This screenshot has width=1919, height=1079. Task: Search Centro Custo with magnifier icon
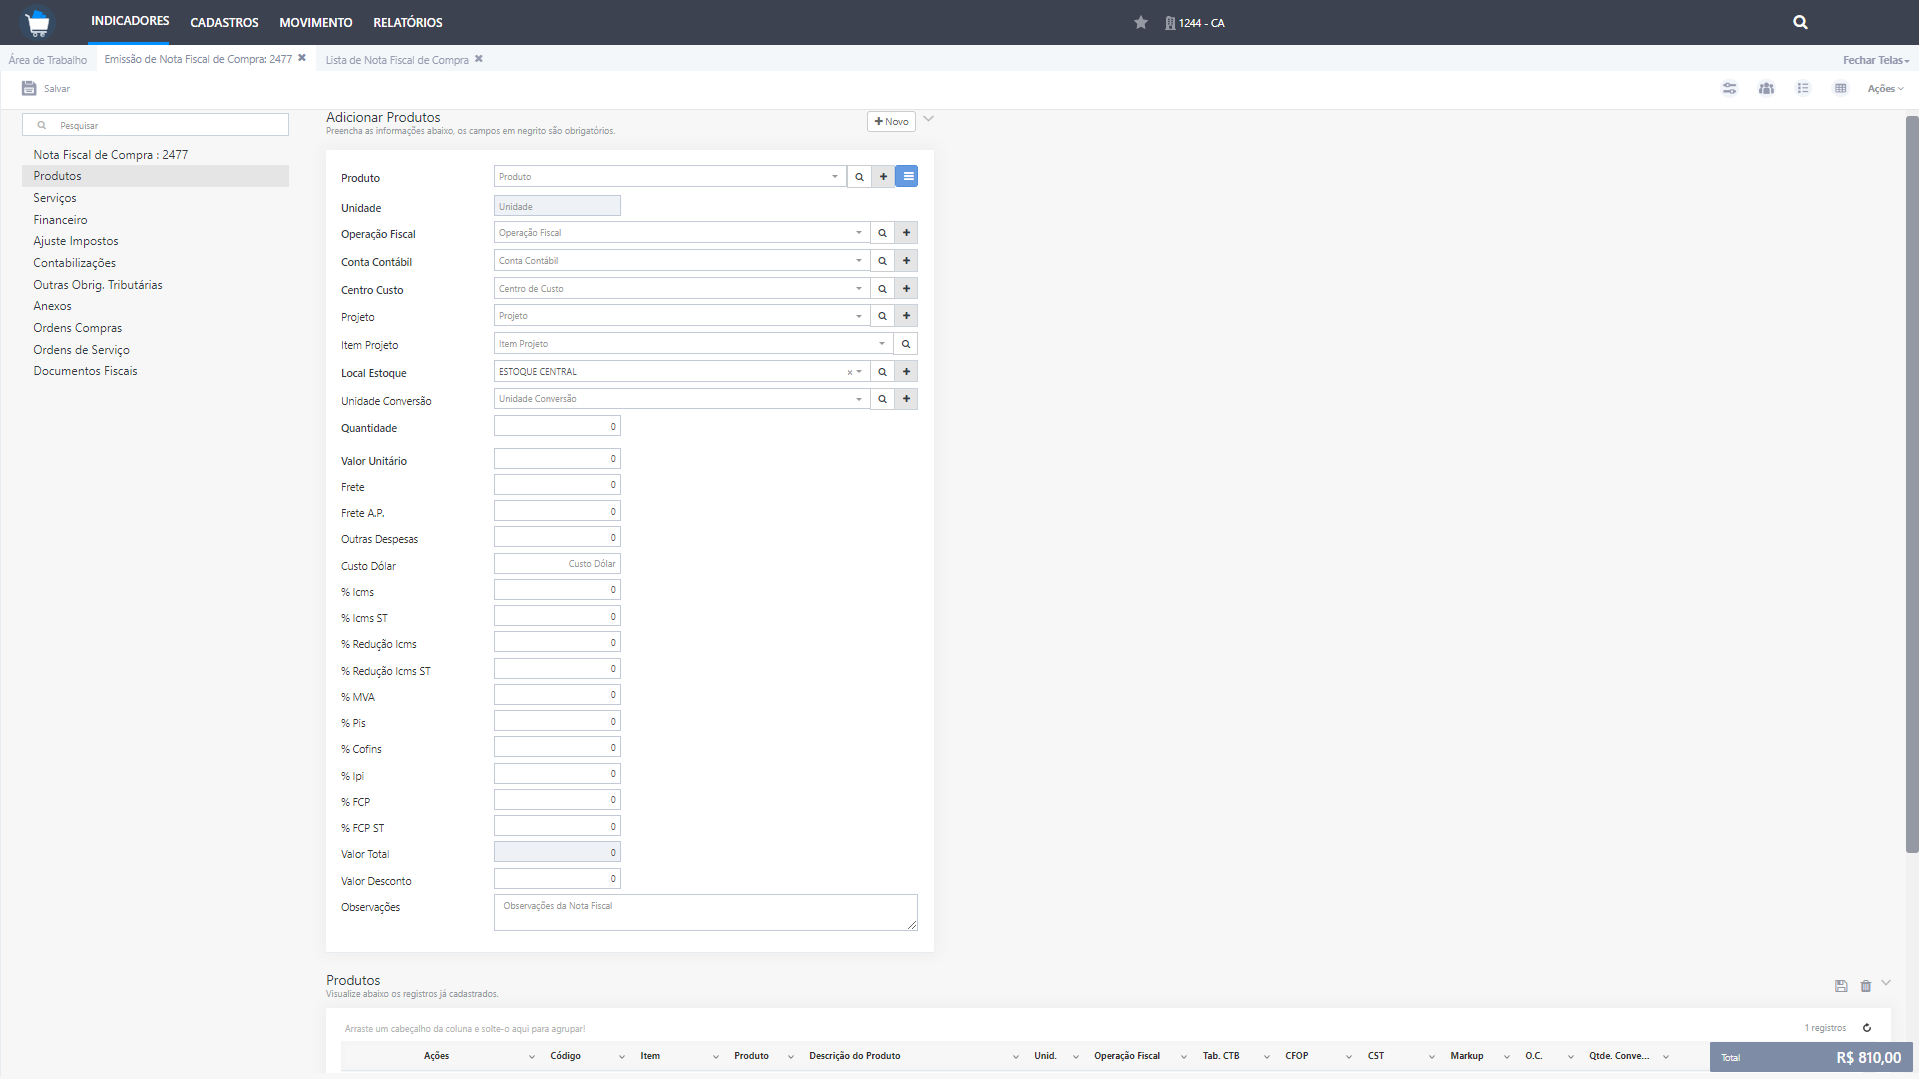(882, 289)
